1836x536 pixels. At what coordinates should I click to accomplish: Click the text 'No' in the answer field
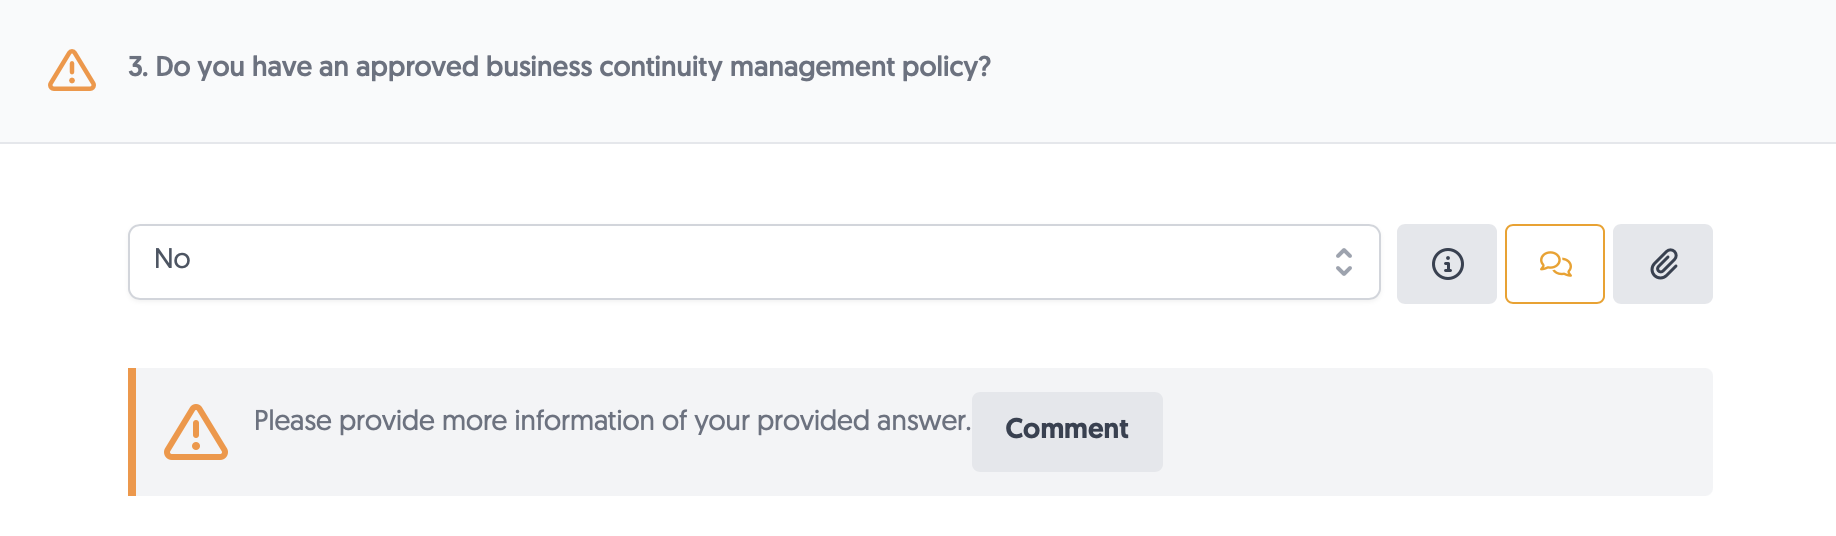172,259
